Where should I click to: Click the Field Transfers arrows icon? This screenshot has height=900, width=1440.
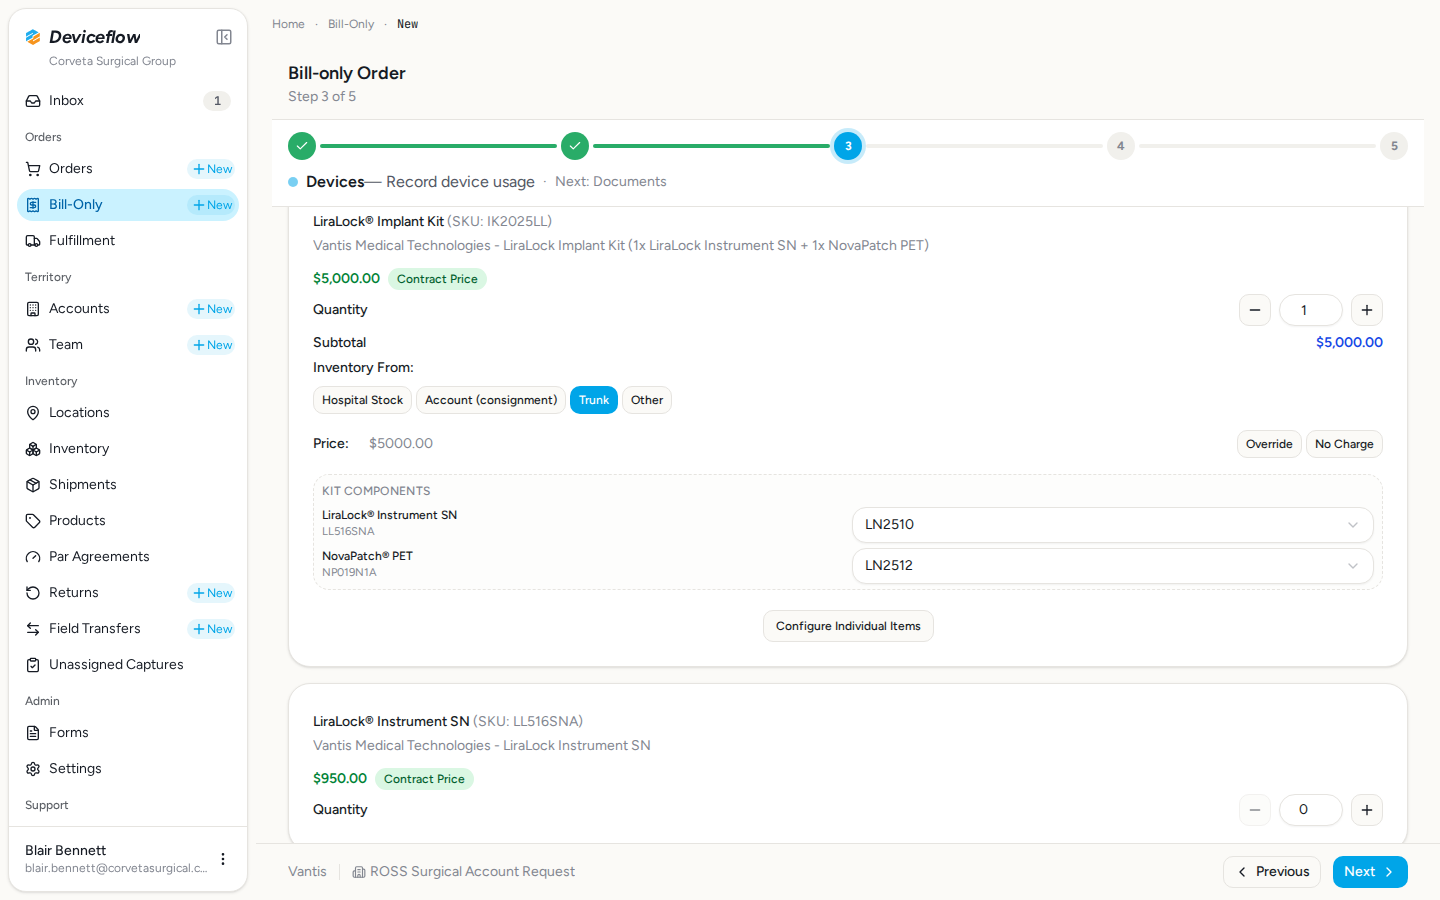point(33,629)
